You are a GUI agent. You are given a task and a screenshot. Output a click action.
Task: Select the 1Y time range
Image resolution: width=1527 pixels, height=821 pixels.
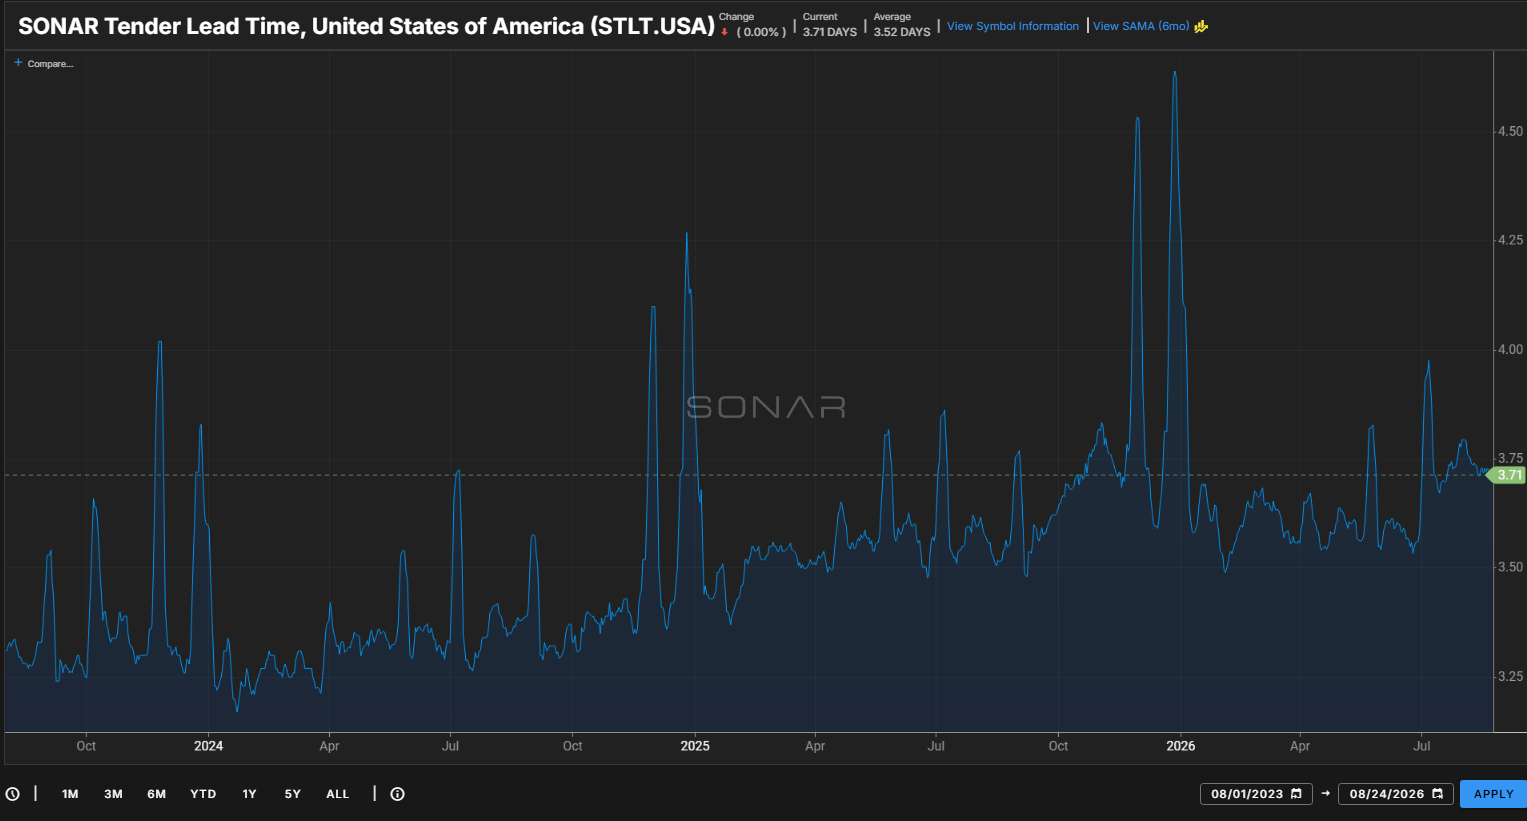point(249,794)
